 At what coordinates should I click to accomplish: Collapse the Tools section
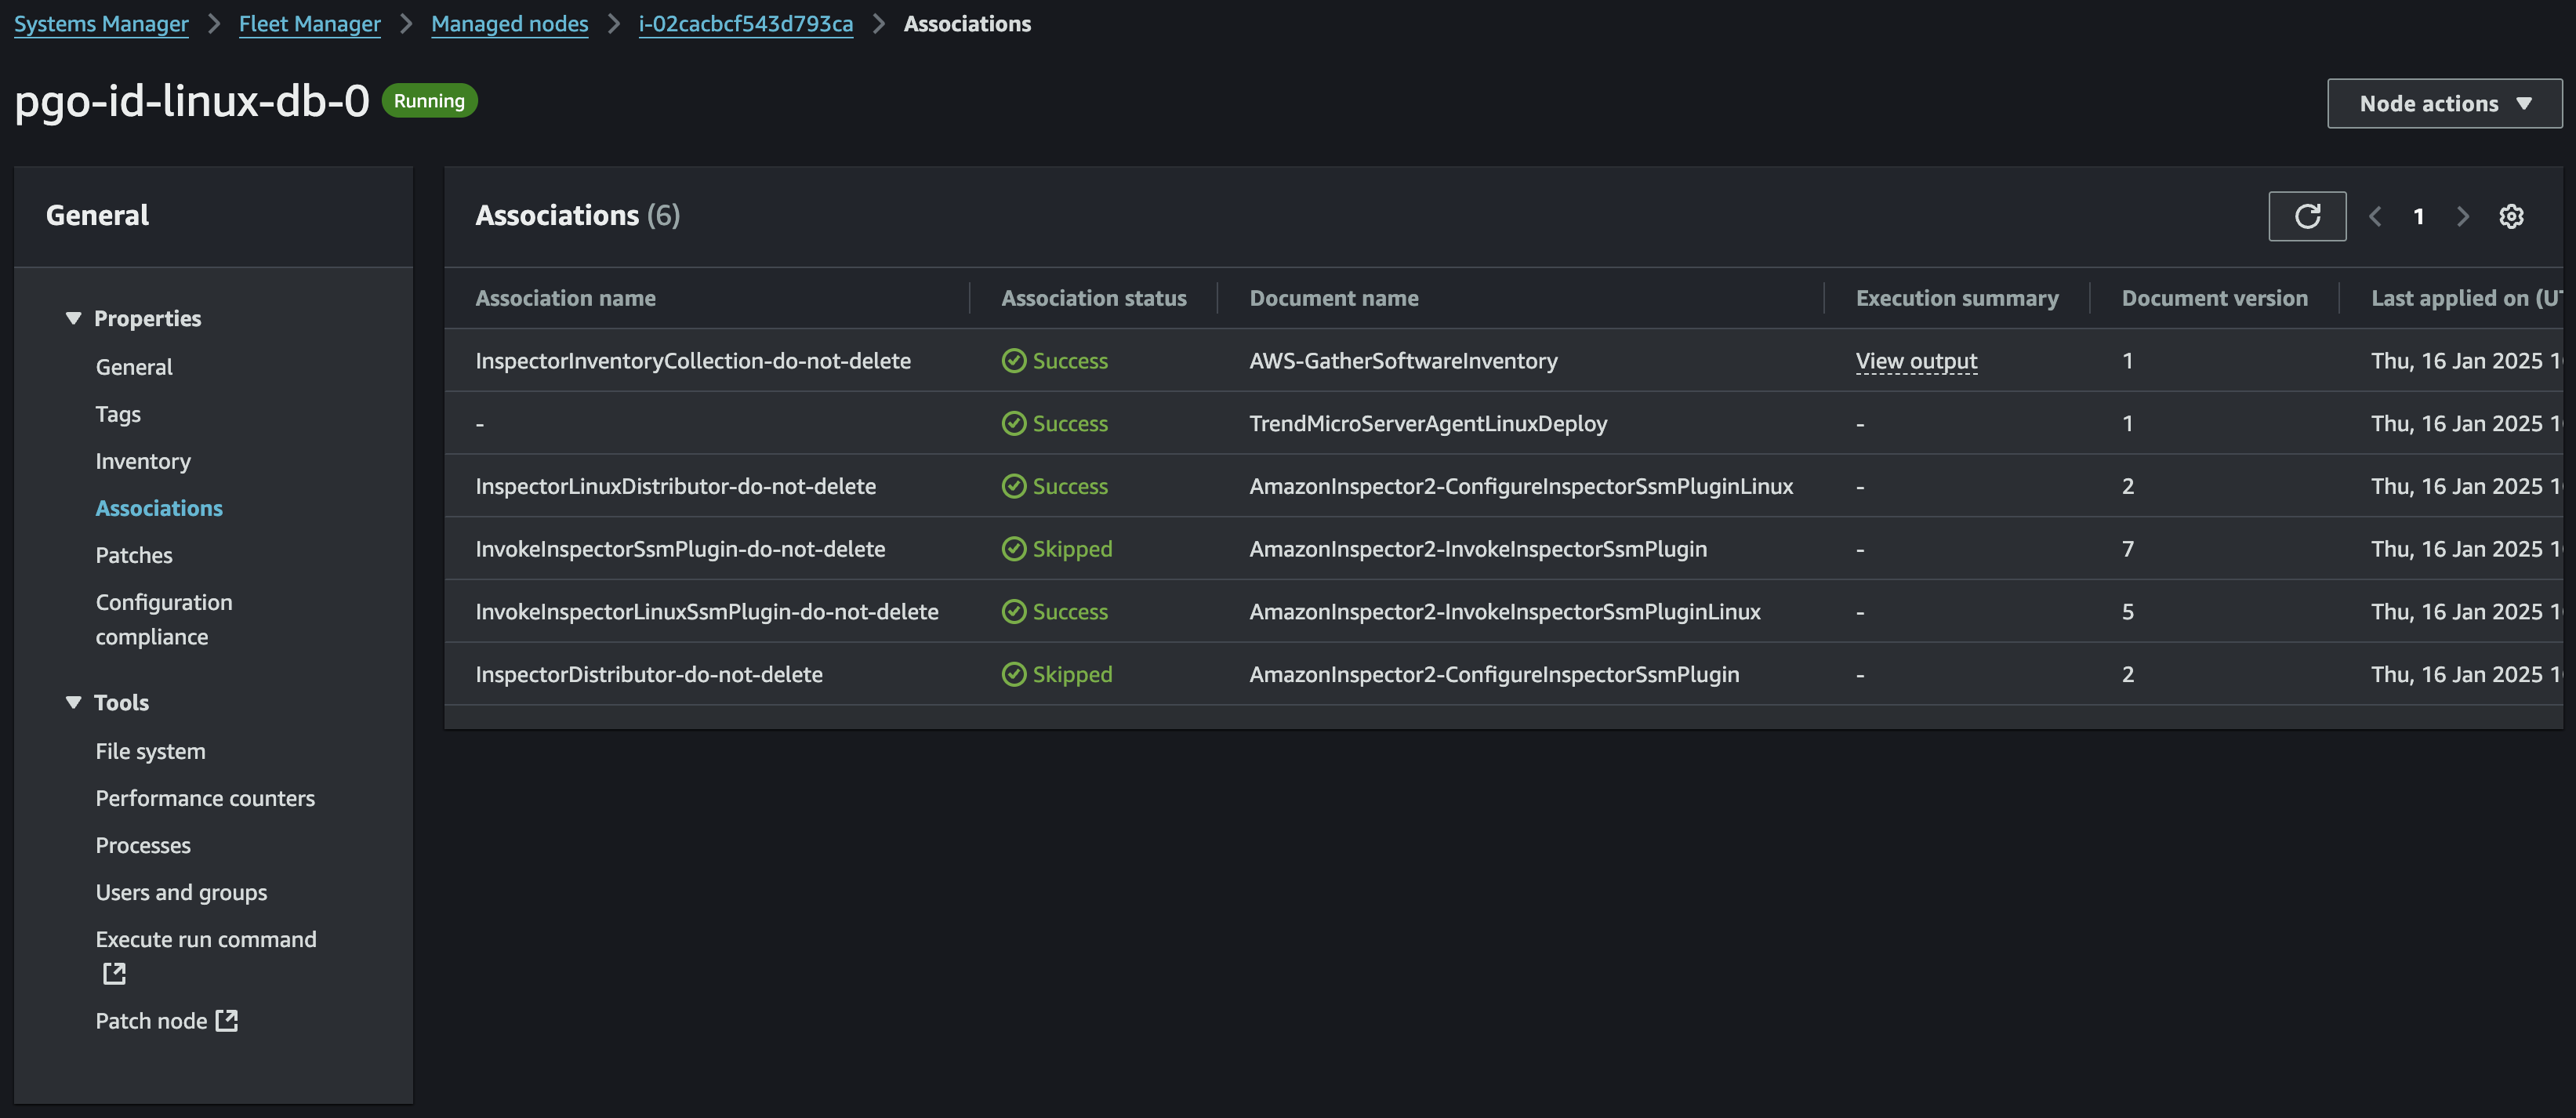pos(73,702)
